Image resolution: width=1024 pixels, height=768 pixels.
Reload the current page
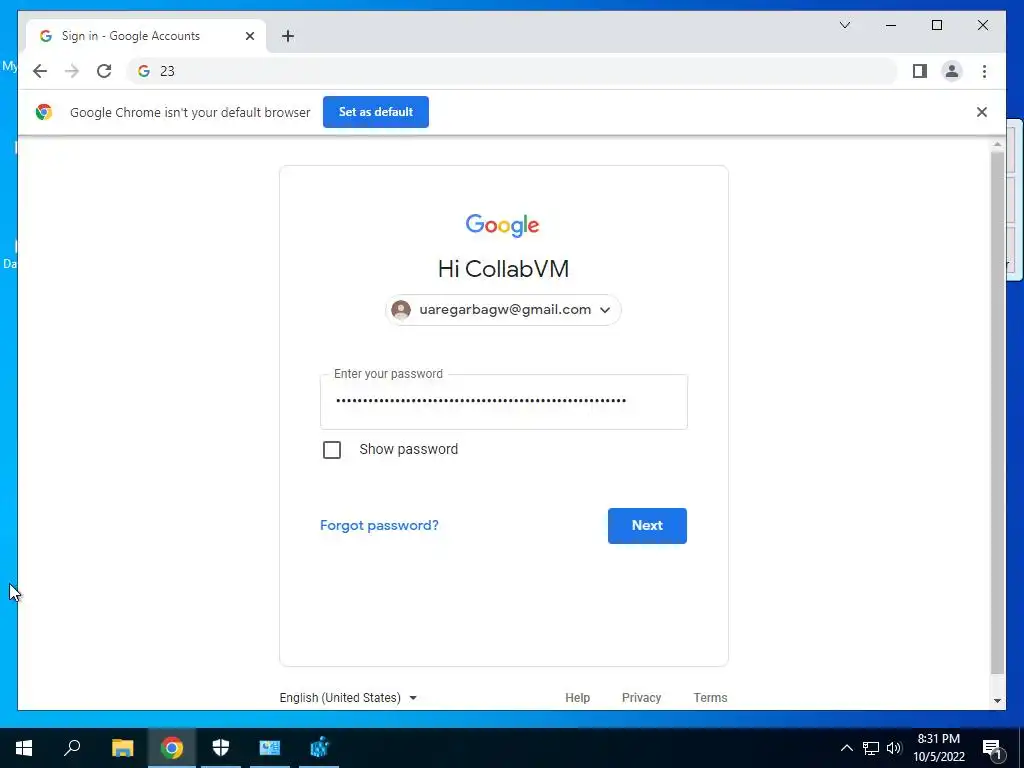tap(104, 71)
